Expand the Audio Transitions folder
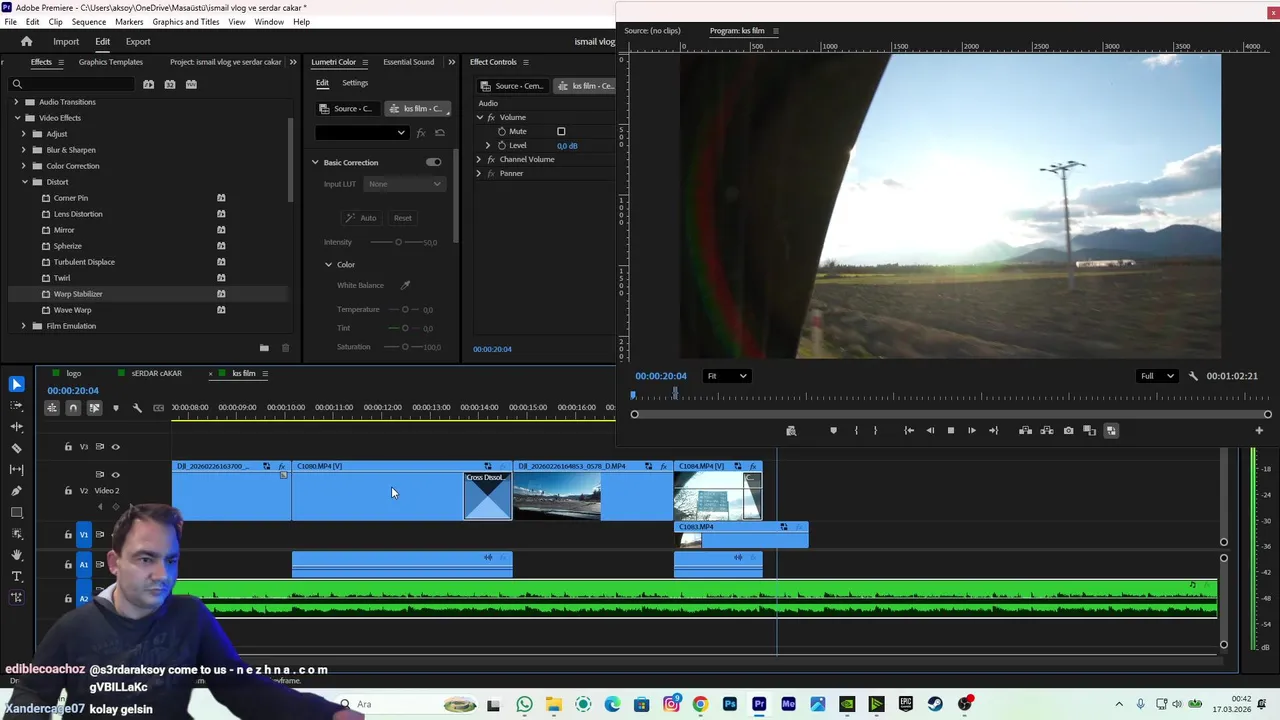 click(x=16, y=102)
